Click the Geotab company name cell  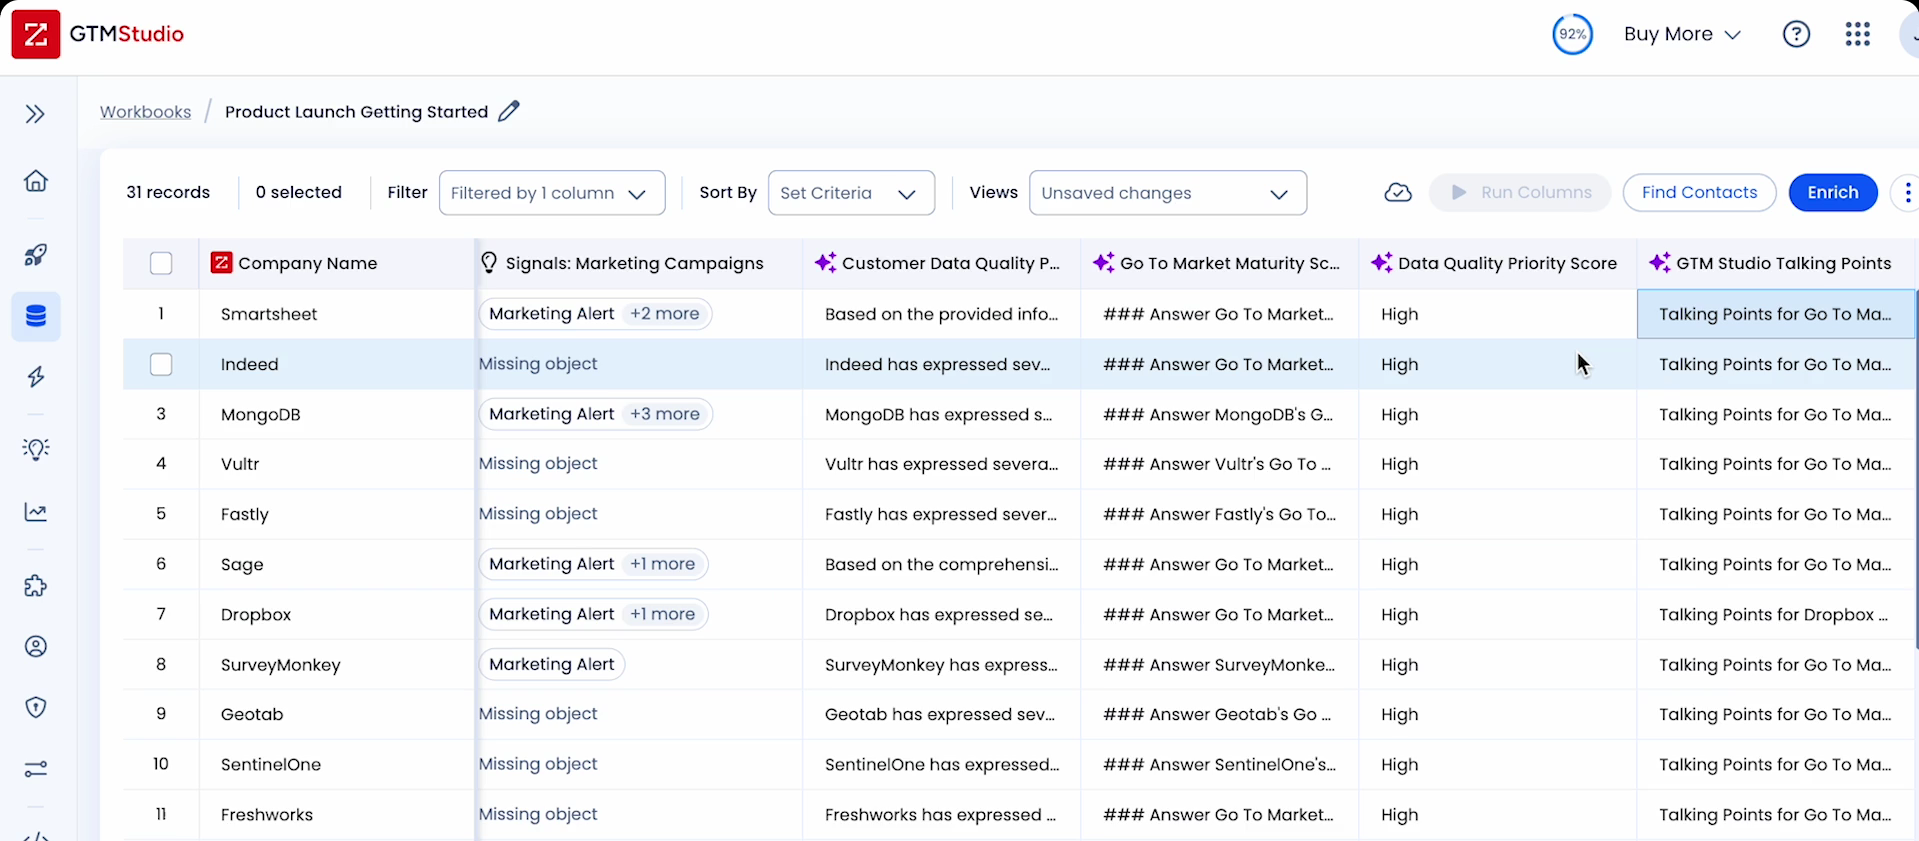(337, 714)
